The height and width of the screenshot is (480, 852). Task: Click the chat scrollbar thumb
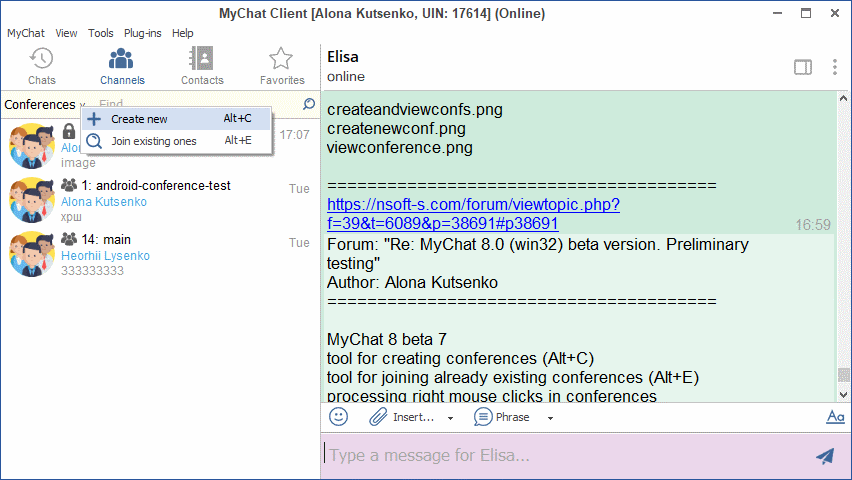[x=843, y=375]
